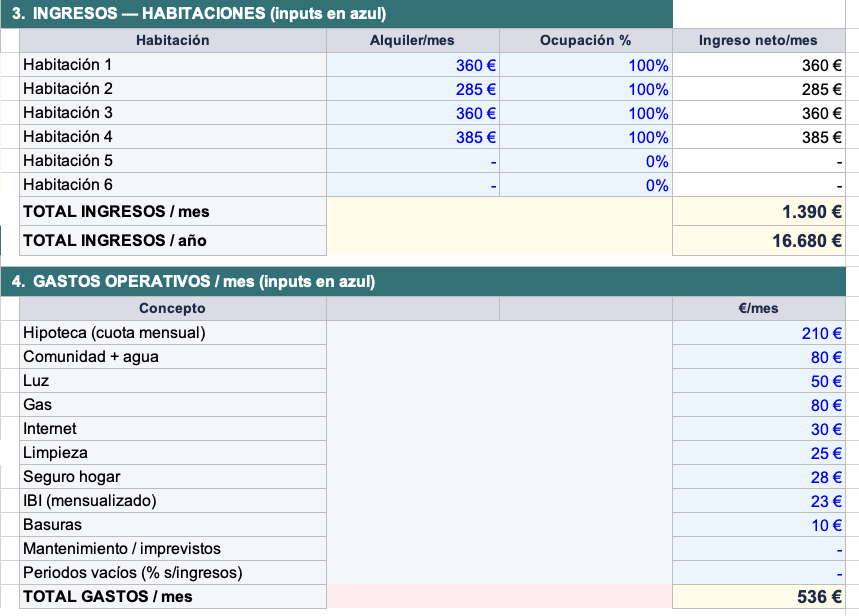Click Habitación 5 net income cell
The height and width of the screenshot is (616, 859).
[x=759, y=161]
